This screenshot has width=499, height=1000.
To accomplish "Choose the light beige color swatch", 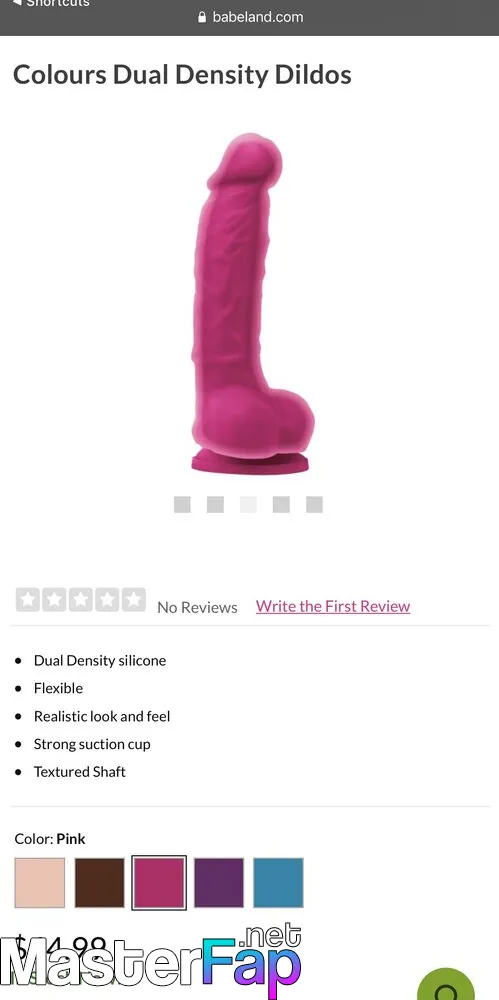I will tap(40, 883).
